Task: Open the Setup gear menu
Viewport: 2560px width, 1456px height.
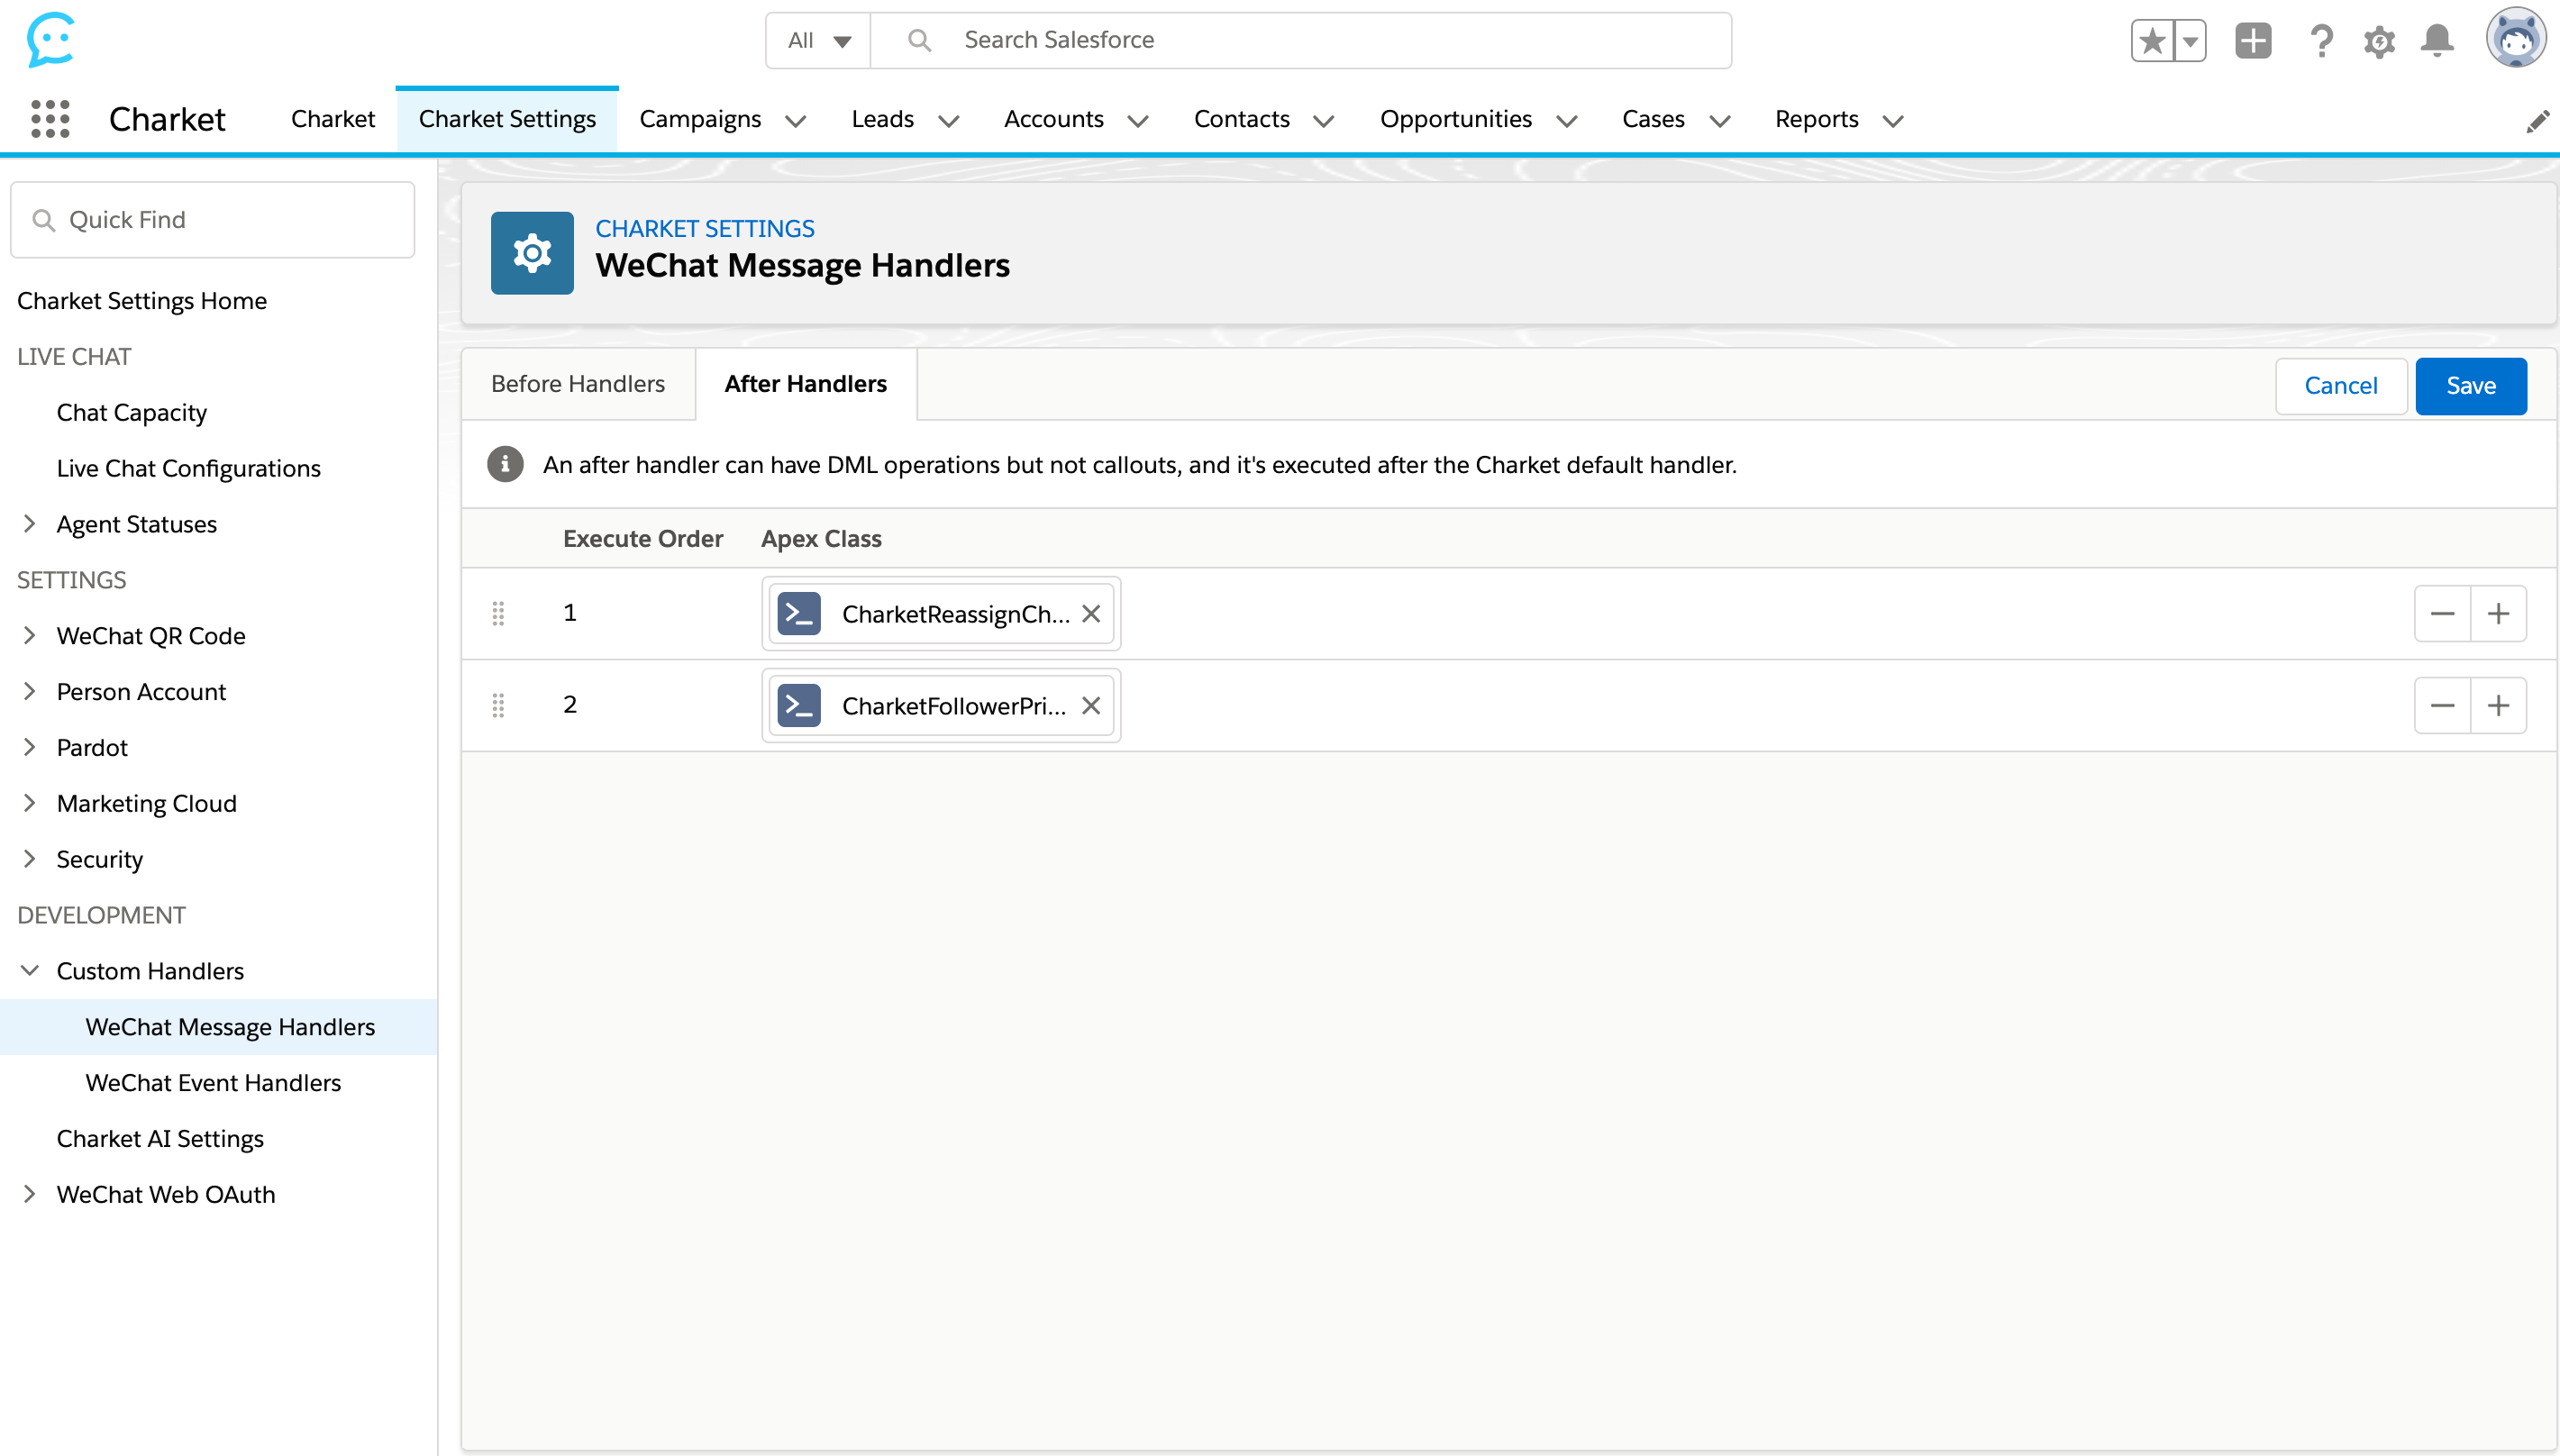Action: coord(2379,41)
